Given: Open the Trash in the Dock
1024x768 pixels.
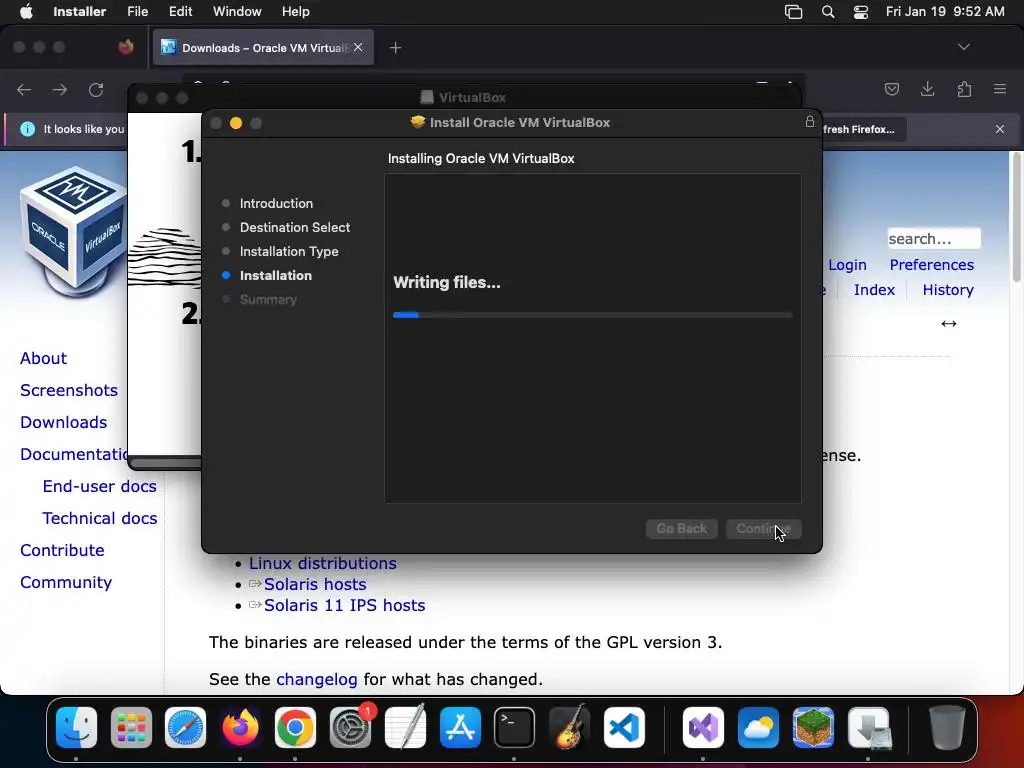Looking at the screenshot, I should click(x=946, y=727).
